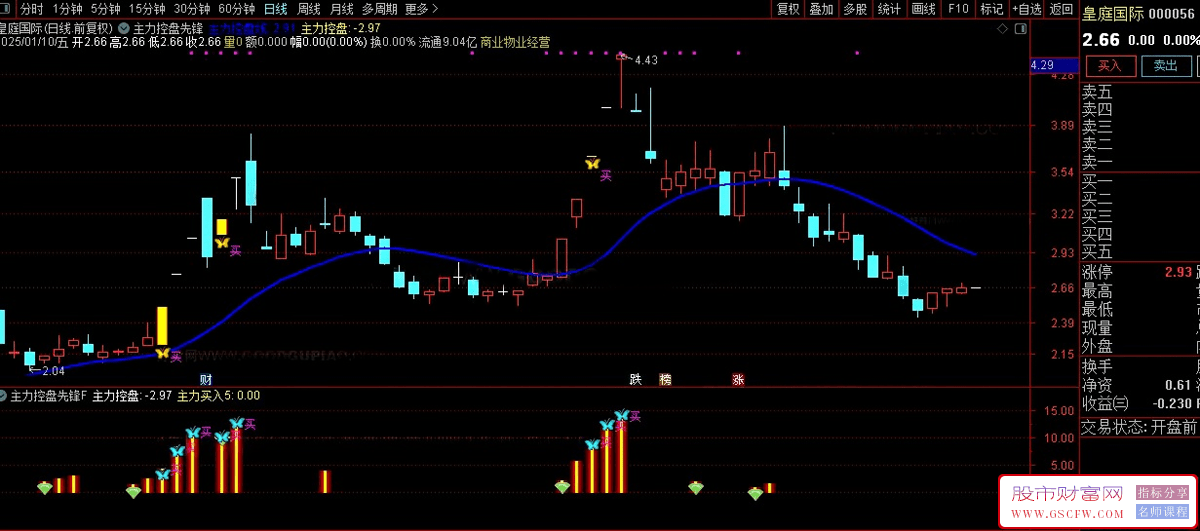Click the 主力买入5 sub-indicator value label
The image size is (1200, 531).
click(218, 397)
